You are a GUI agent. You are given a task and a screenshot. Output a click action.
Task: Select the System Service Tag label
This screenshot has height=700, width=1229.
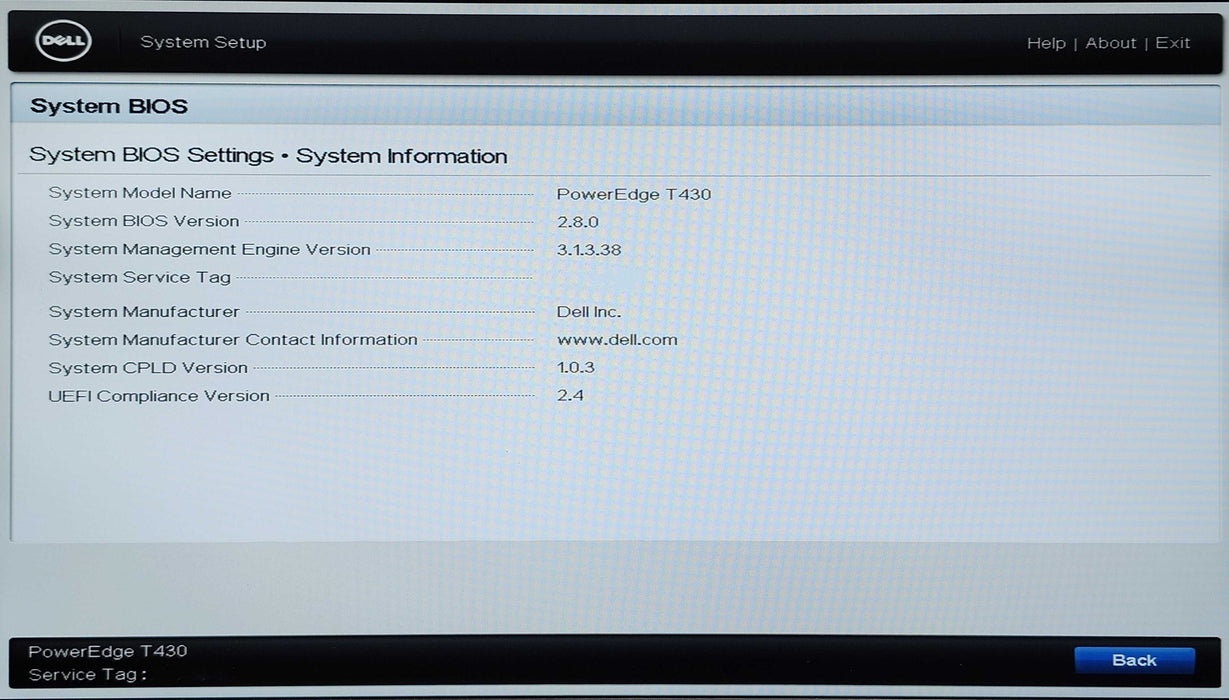tap(140, 277)
